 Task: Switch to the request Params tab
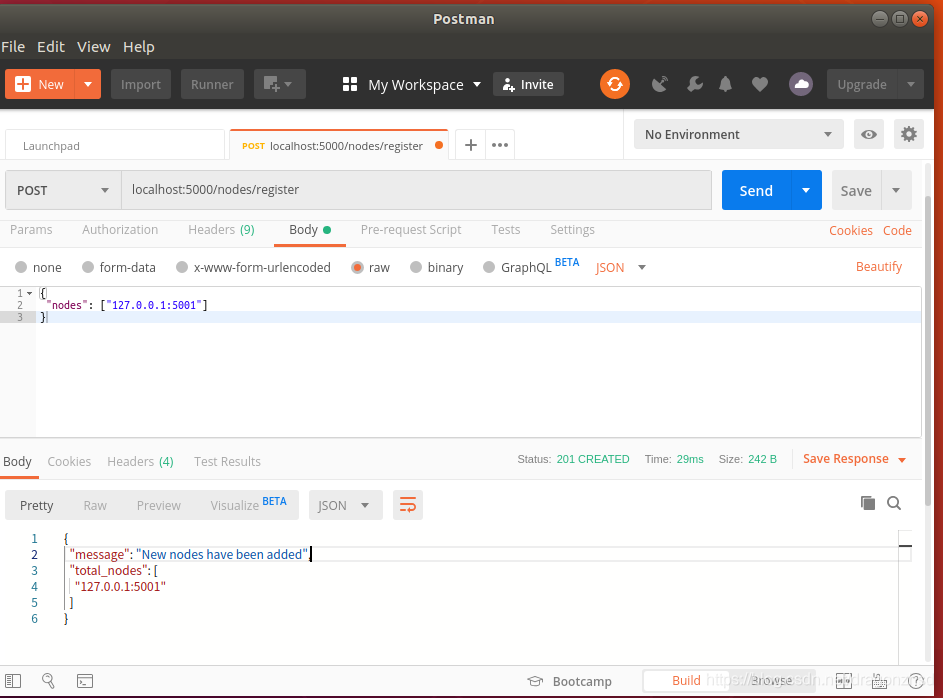coord(31,230)
